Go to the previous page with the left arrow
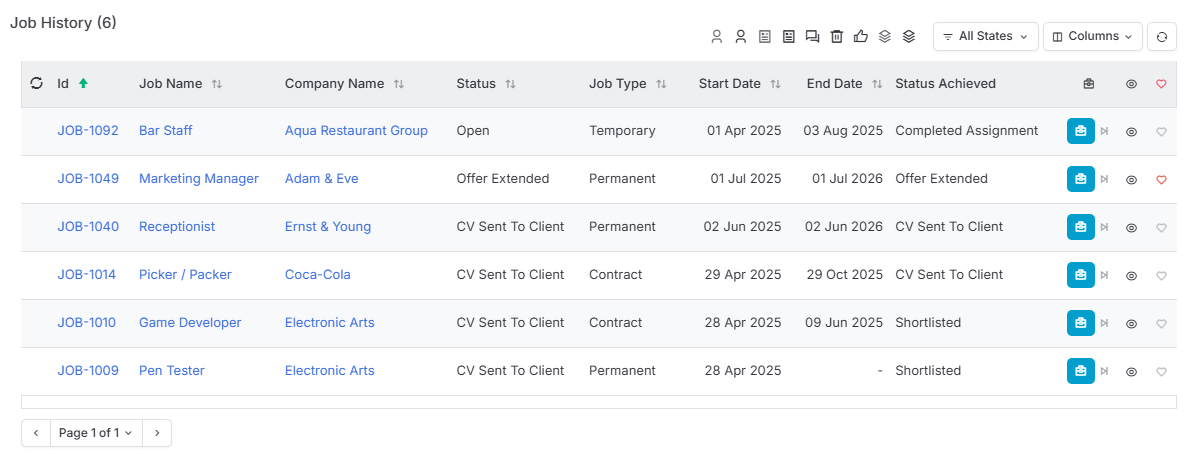Screen dimensions: 1204x455 coord(36,433)
